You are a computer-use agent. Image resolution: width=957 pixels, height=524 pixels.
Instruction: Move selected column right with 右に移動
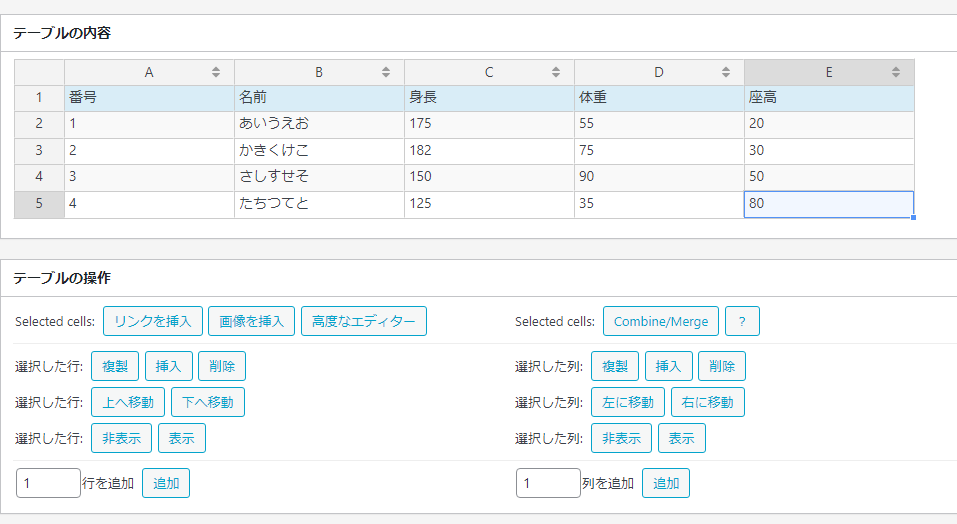point(707,402)
